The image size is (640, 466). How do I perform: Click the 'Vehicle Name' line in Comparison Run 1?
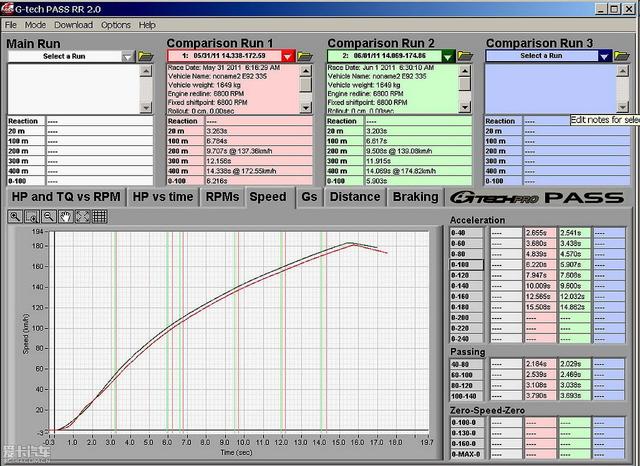217,76
